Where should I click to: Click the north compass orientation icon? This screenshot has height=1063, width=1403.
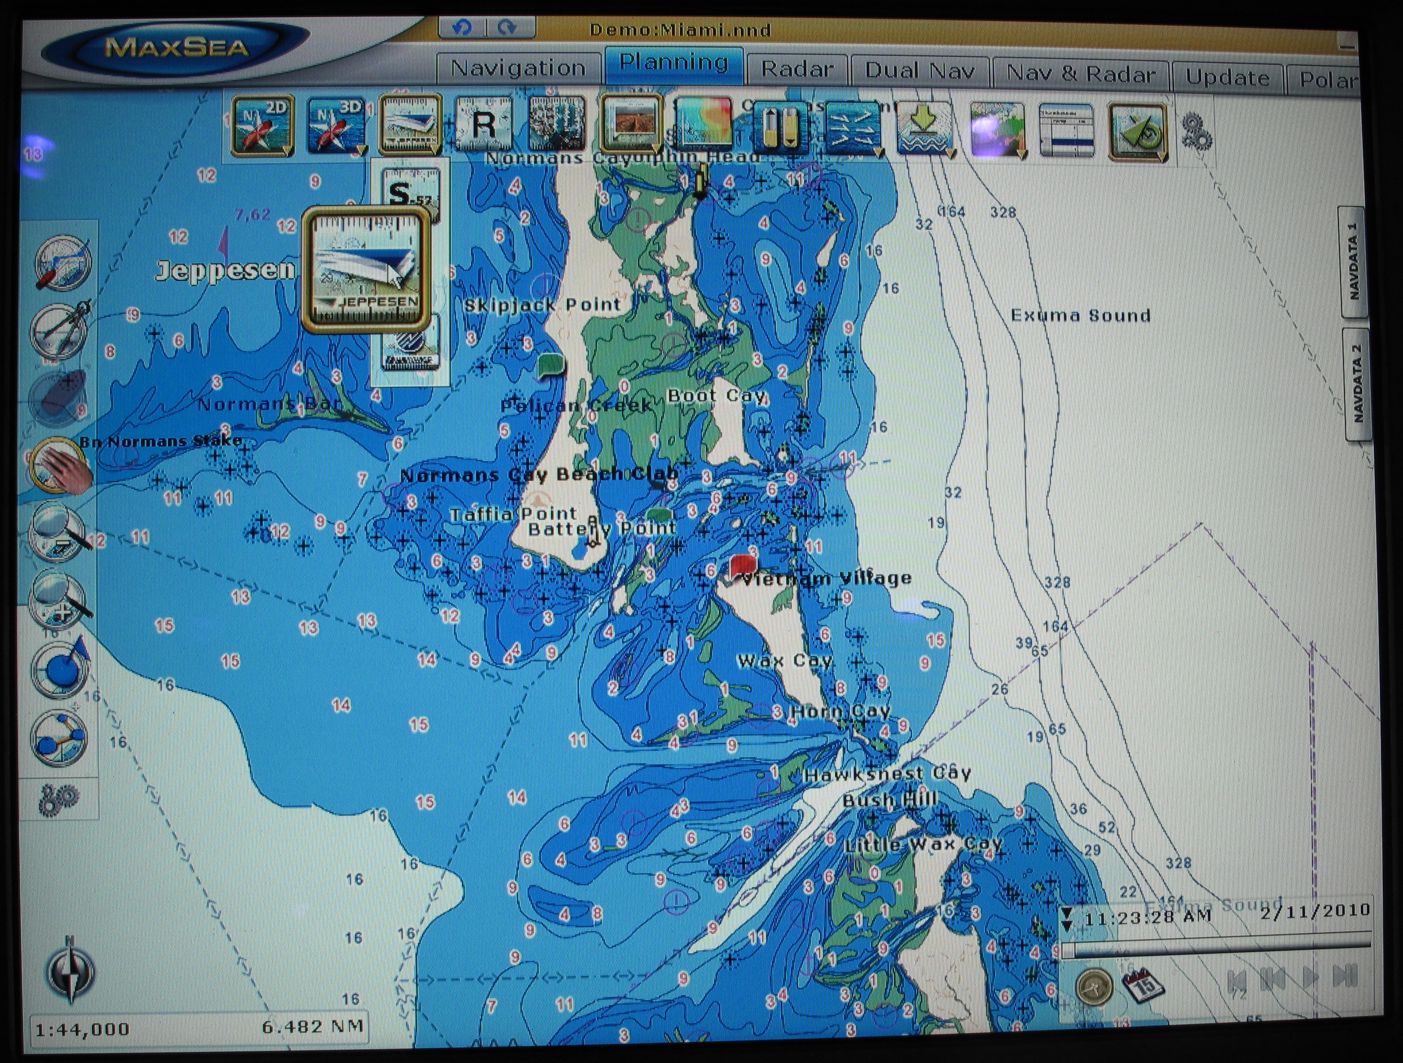[x=70, y=970]
